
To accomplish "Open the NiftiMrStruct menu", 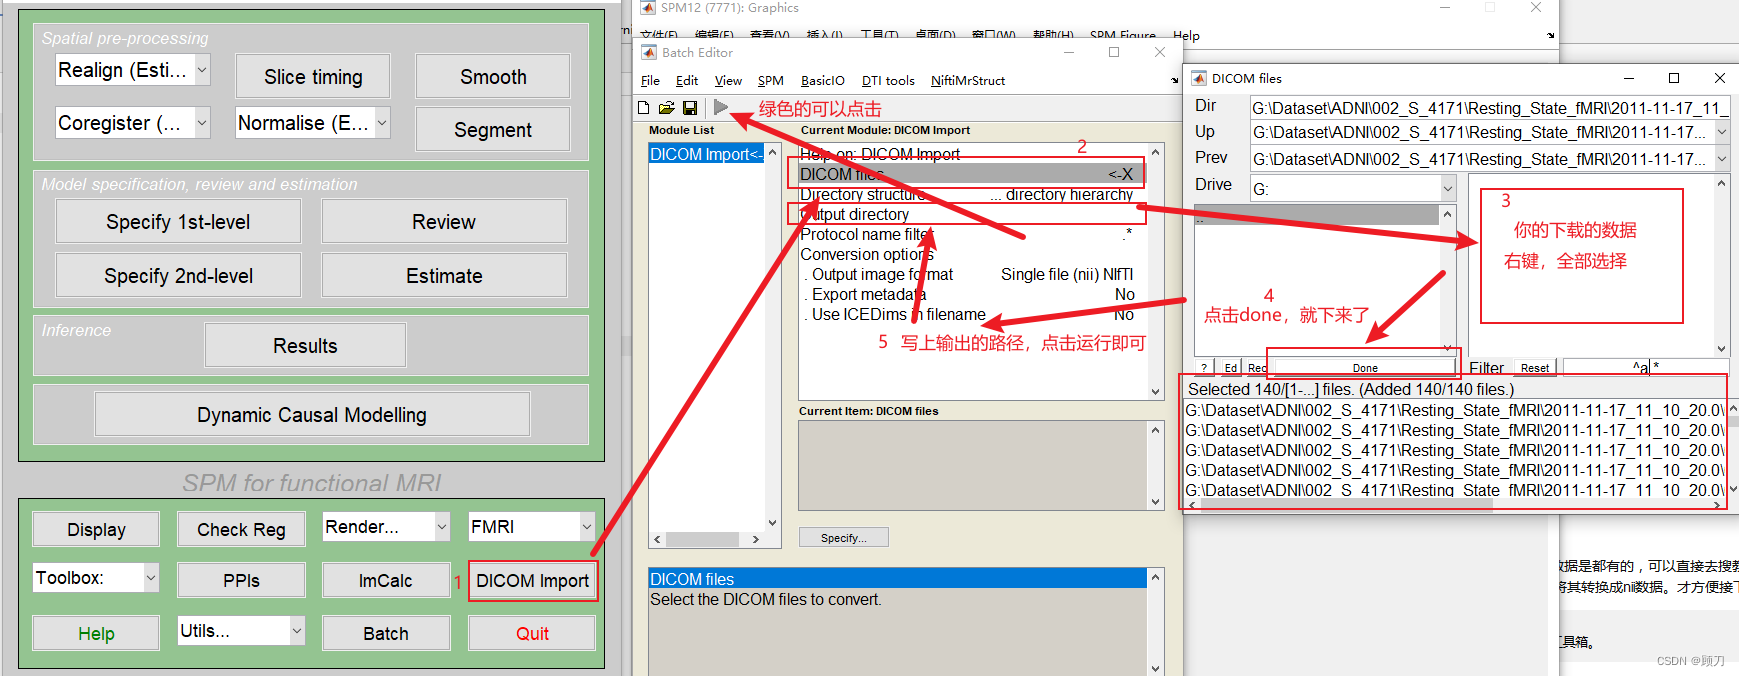I will 967,80.
